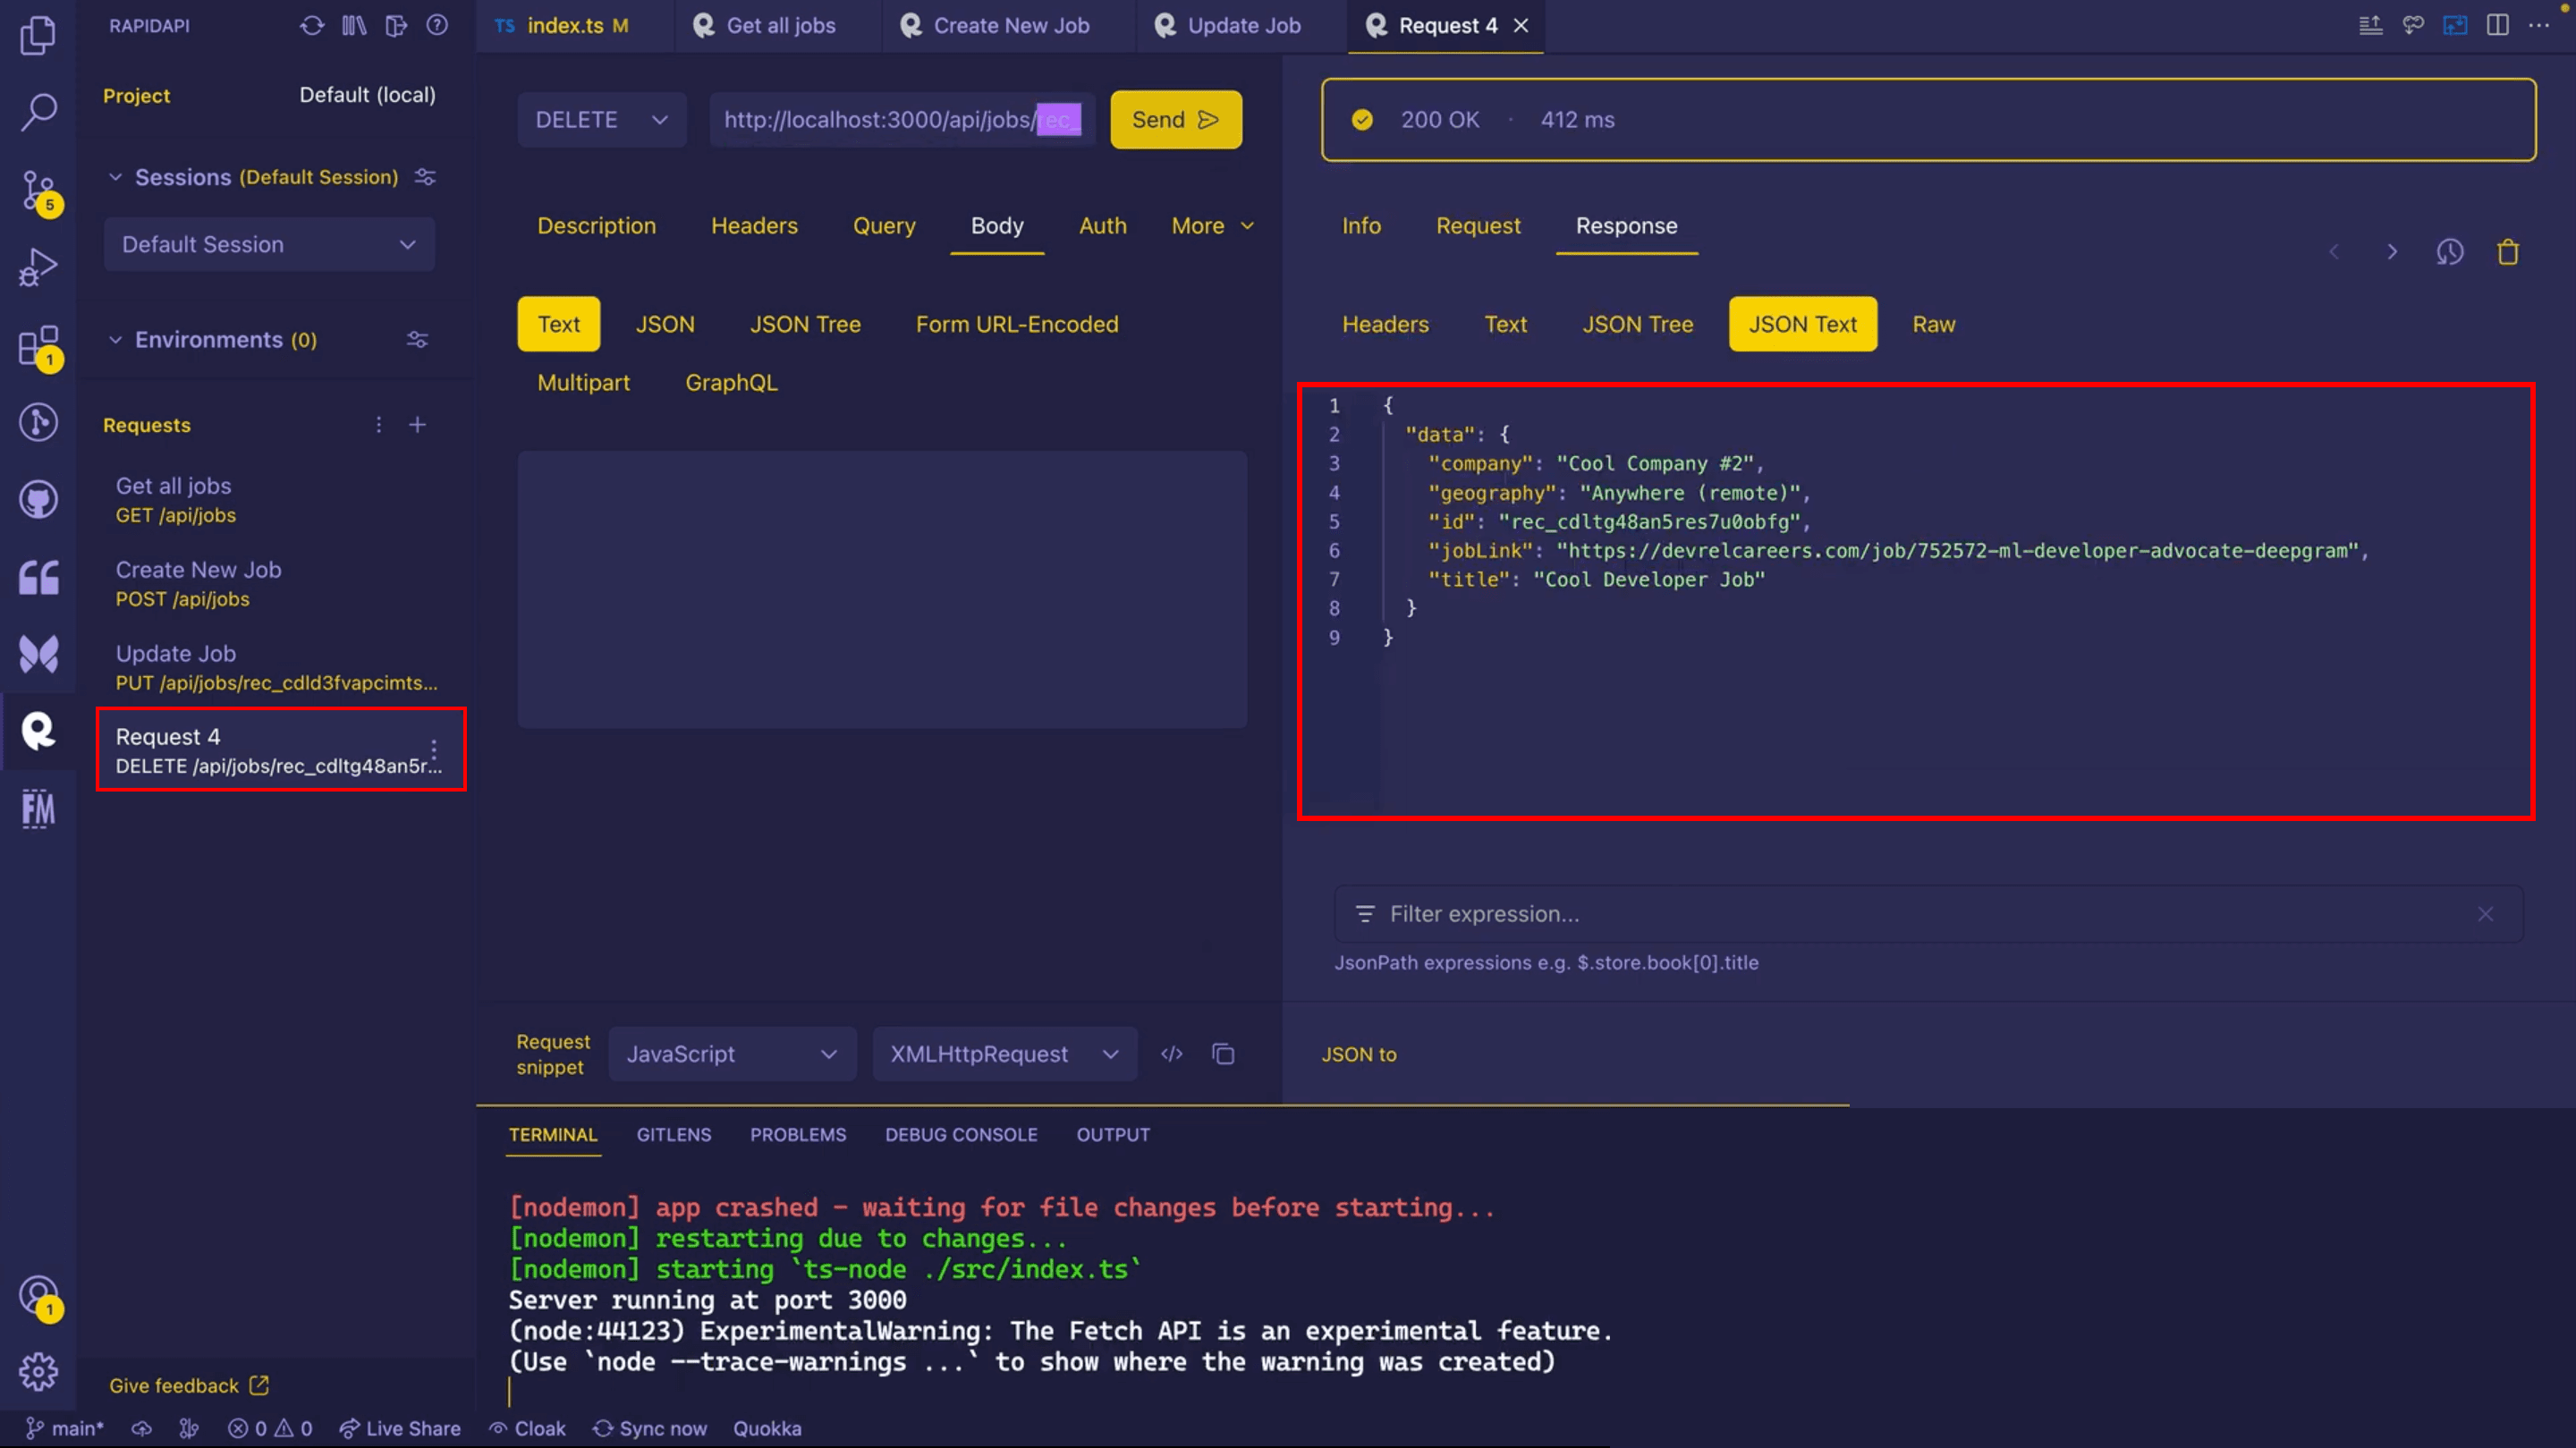Open RapidAPI Client icon in activity bar
2576x1448 pixels.
coord(38,731)
